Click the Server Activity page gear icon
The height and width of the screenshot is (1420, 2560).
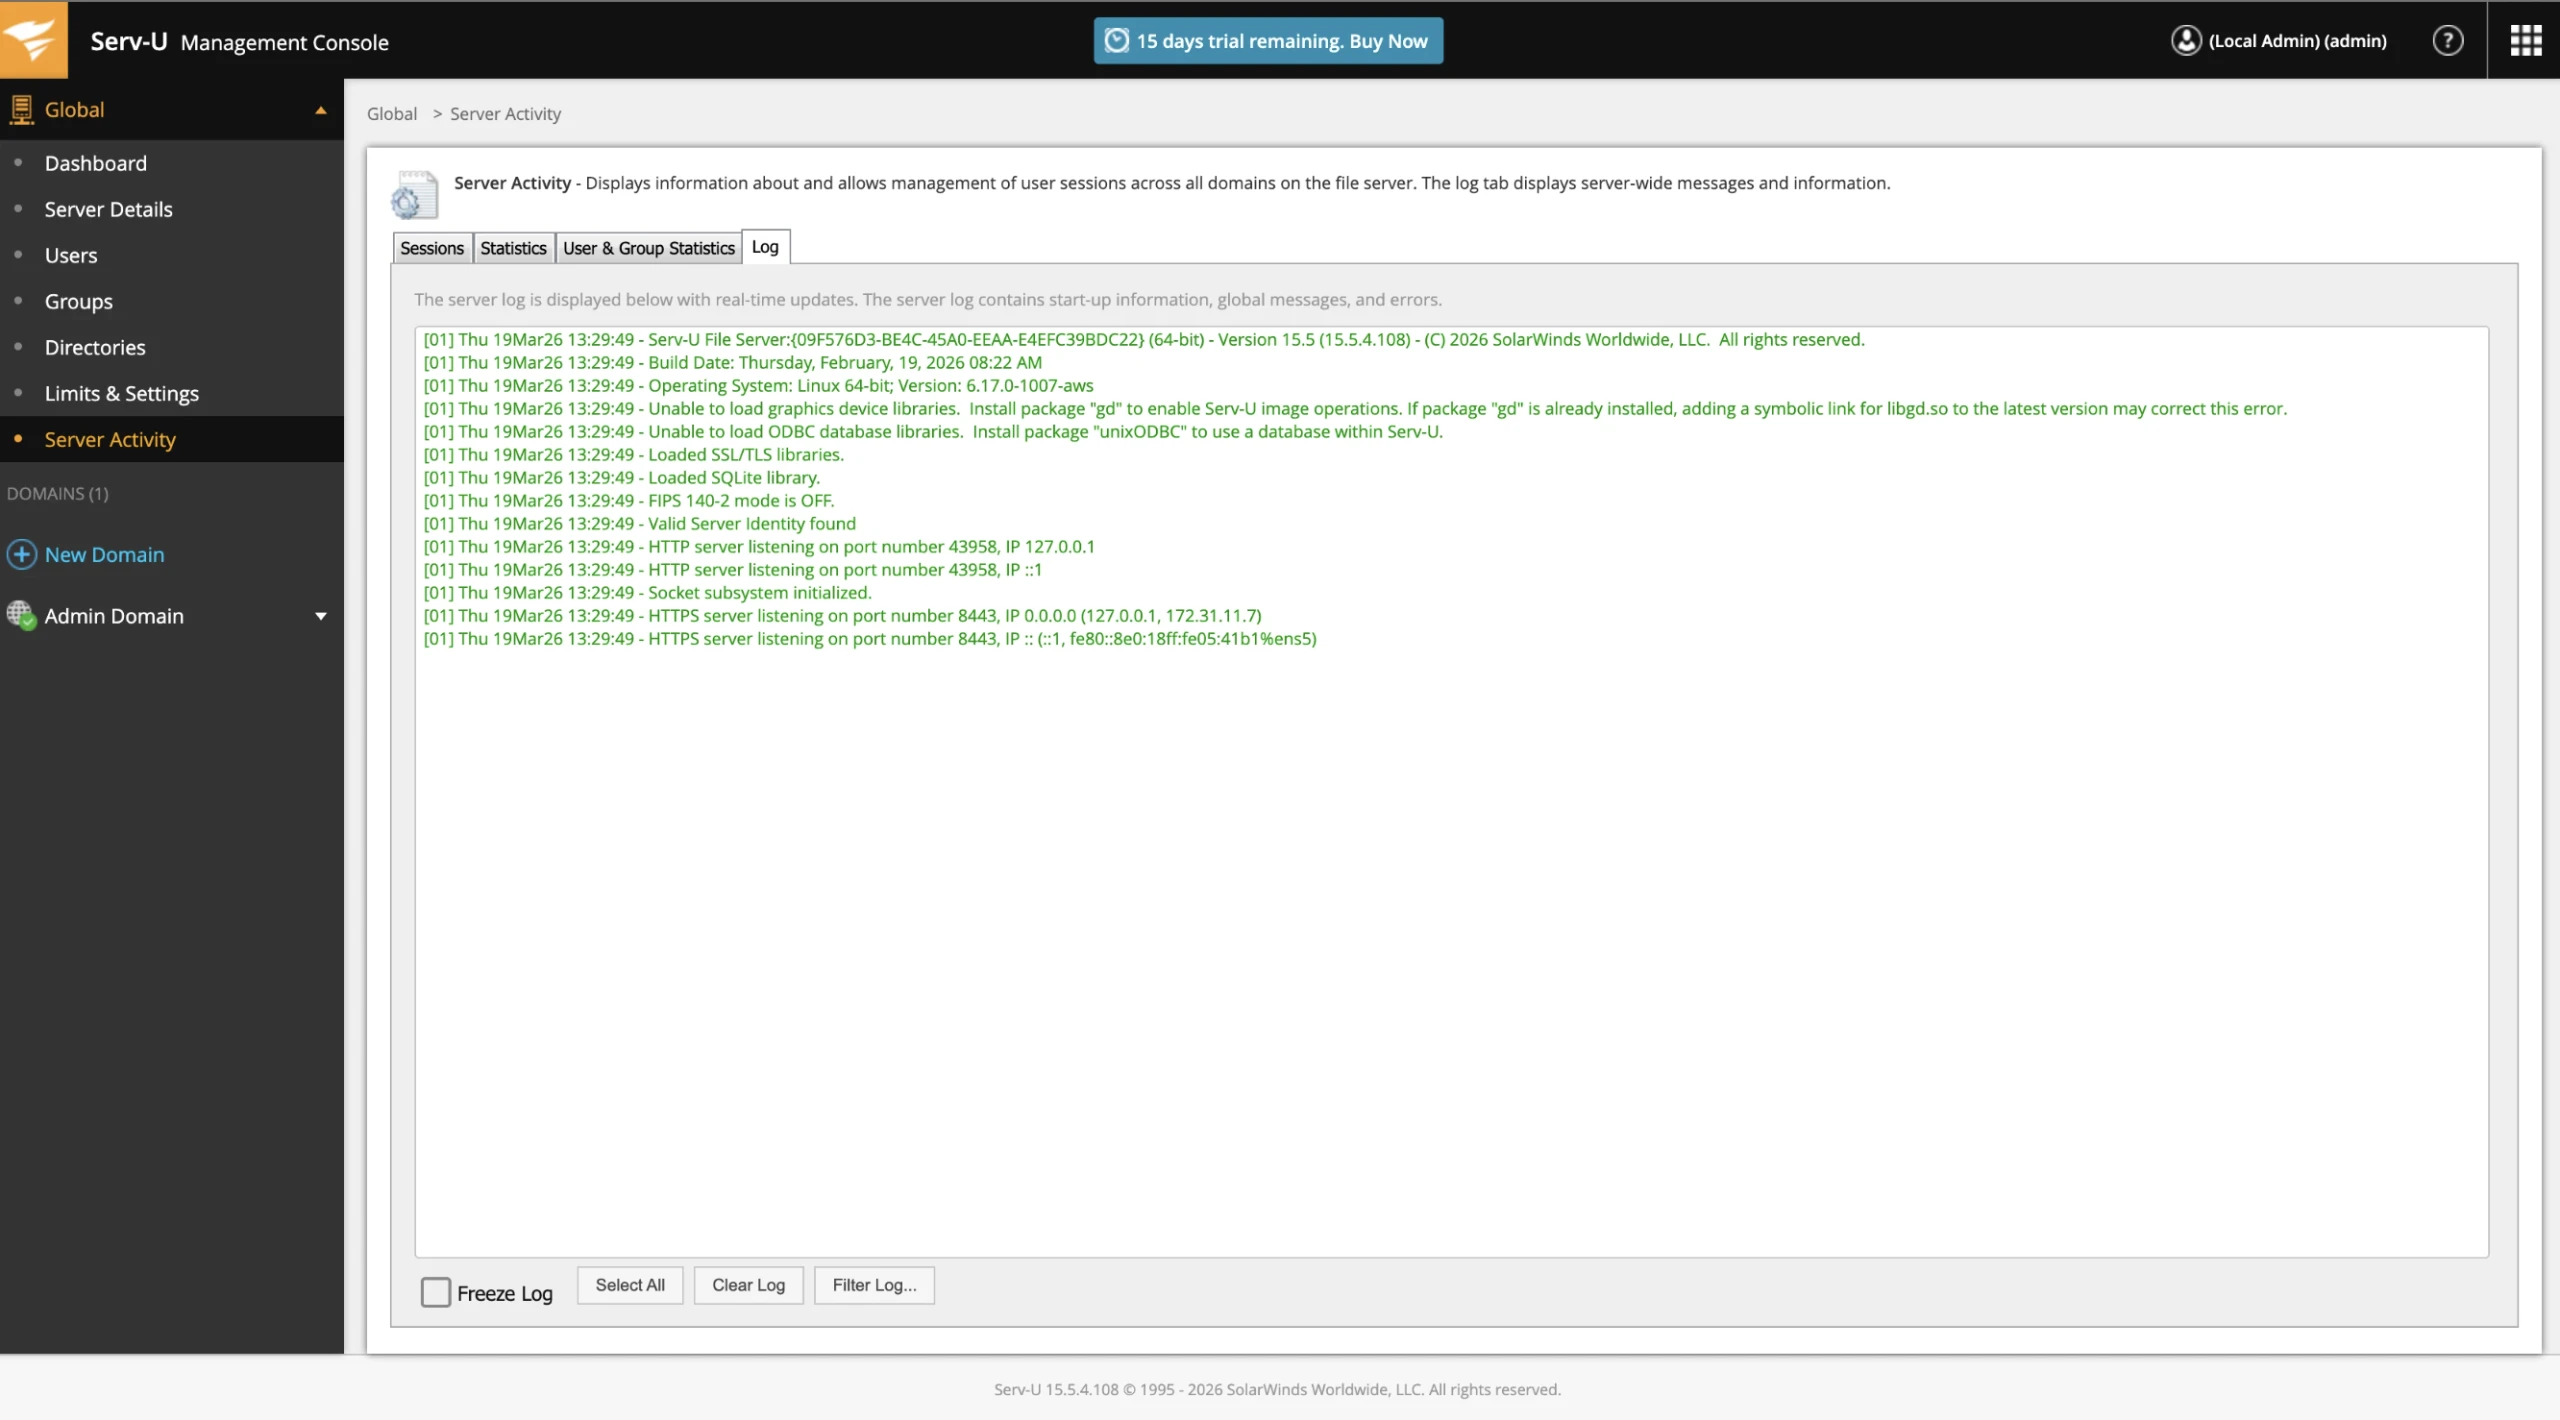(414, 195)
